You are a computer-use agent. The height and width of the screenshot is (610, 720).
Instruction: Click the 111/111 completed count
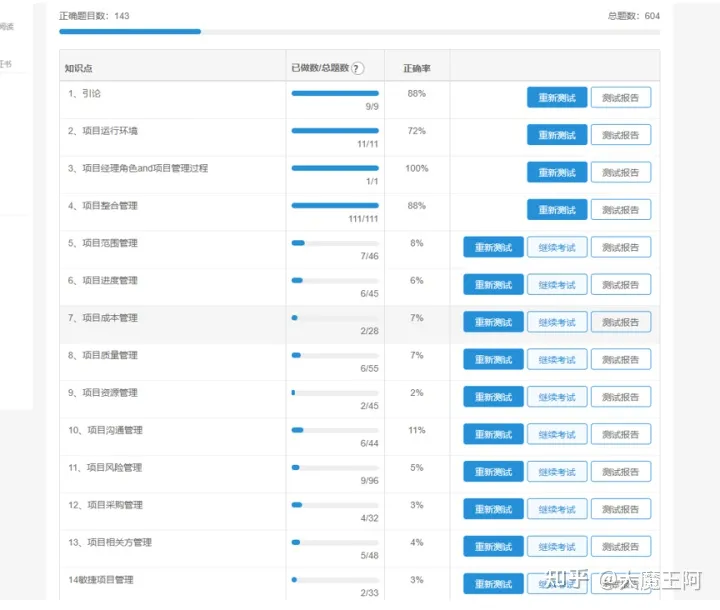(363, 219)
